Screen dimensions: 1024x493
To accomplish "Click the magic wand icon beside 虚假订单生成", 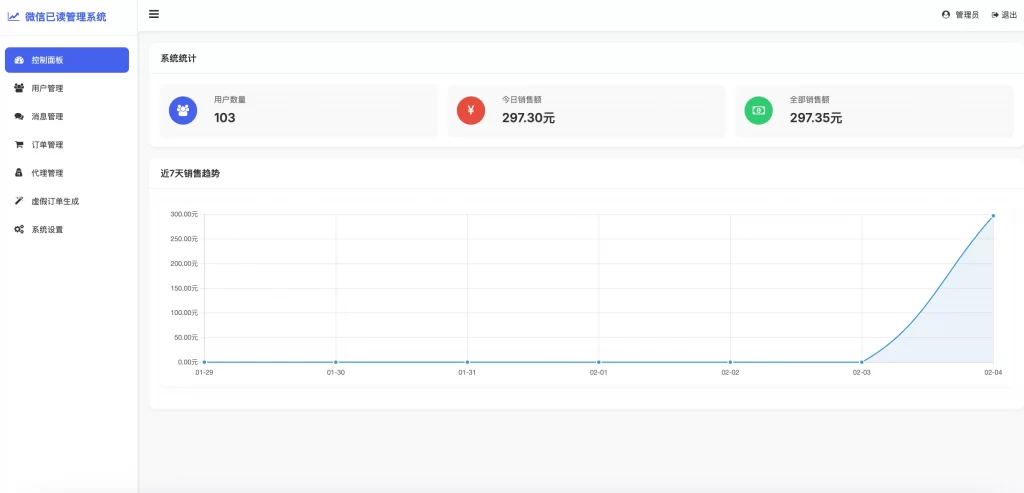I will [x=19, y=201].
